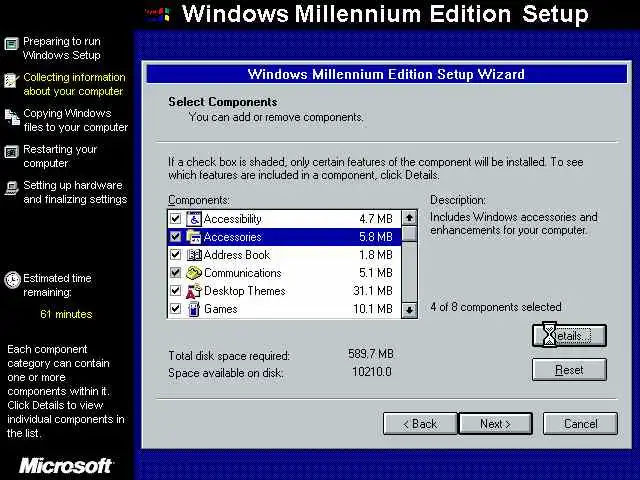This screenshot has height=480, width=640.
Task: Select the Desktop Themes row label
Action: (x=244, y=291)
